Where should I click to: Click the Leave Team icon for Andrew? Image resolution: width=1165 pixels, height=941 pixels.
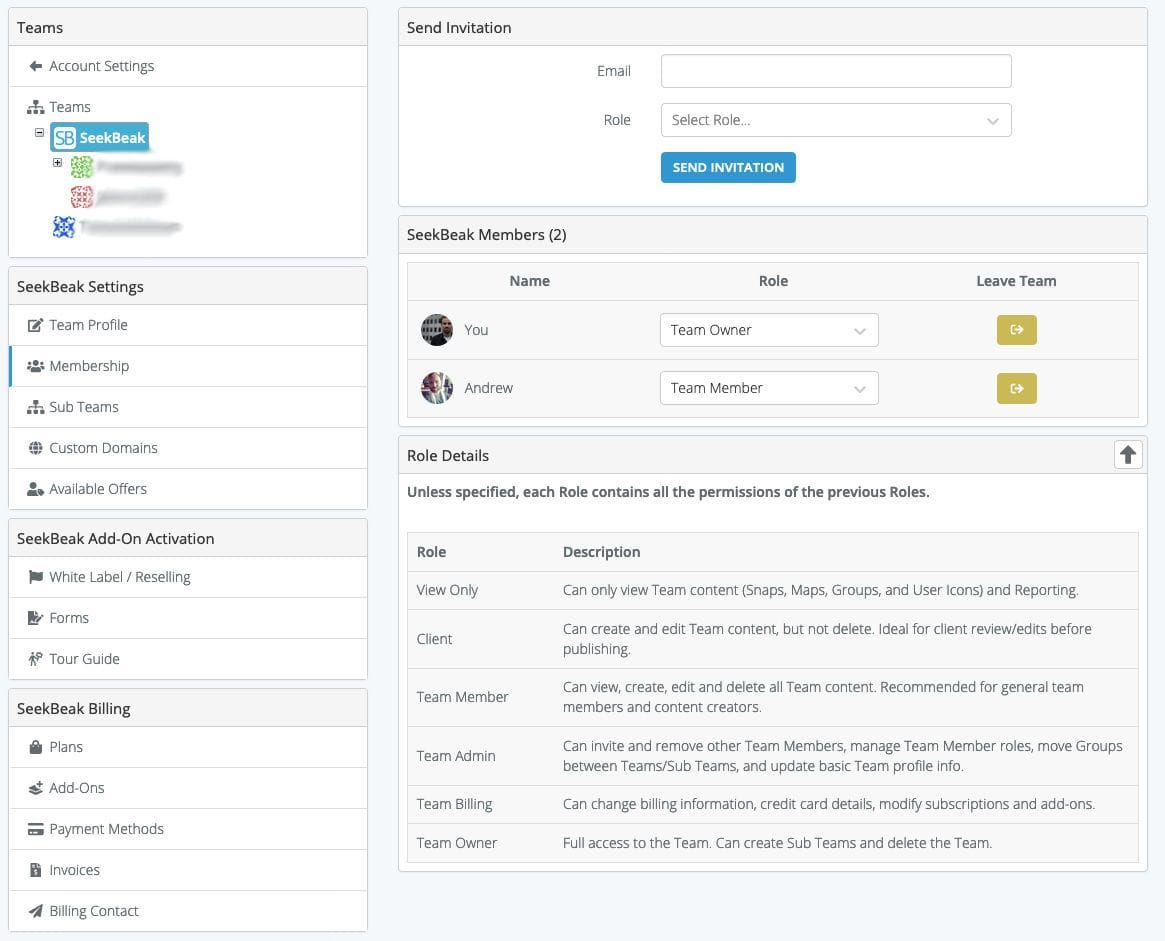(1016, 388)
